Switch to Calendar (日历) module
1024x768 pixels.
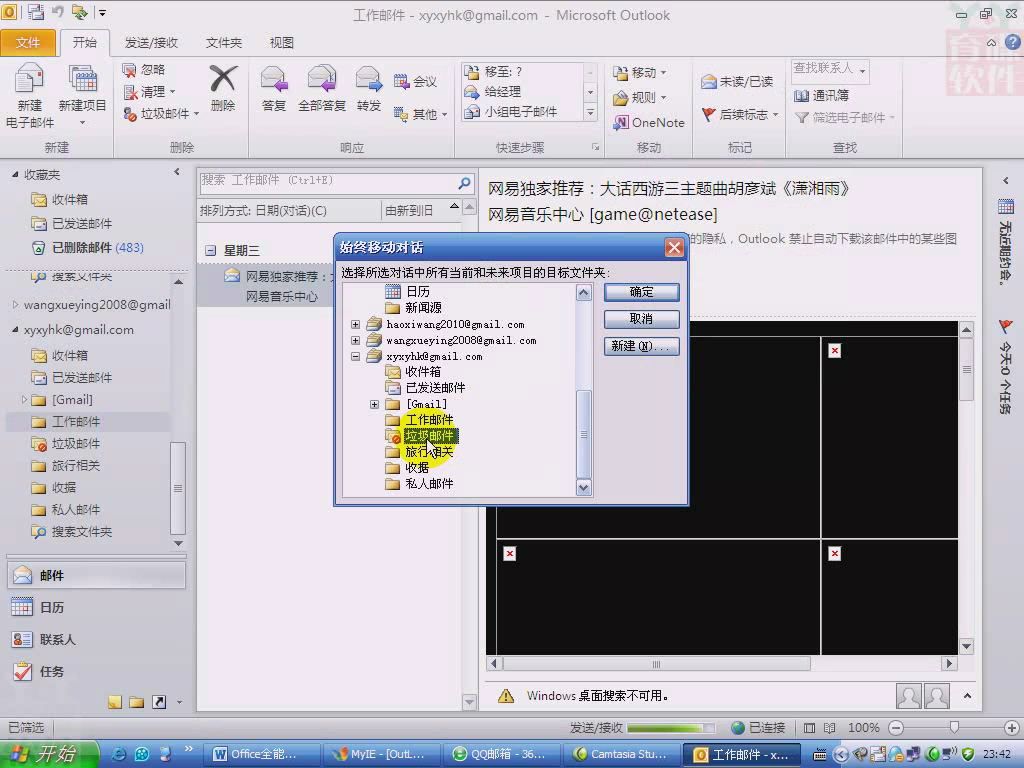coord(97,607)
